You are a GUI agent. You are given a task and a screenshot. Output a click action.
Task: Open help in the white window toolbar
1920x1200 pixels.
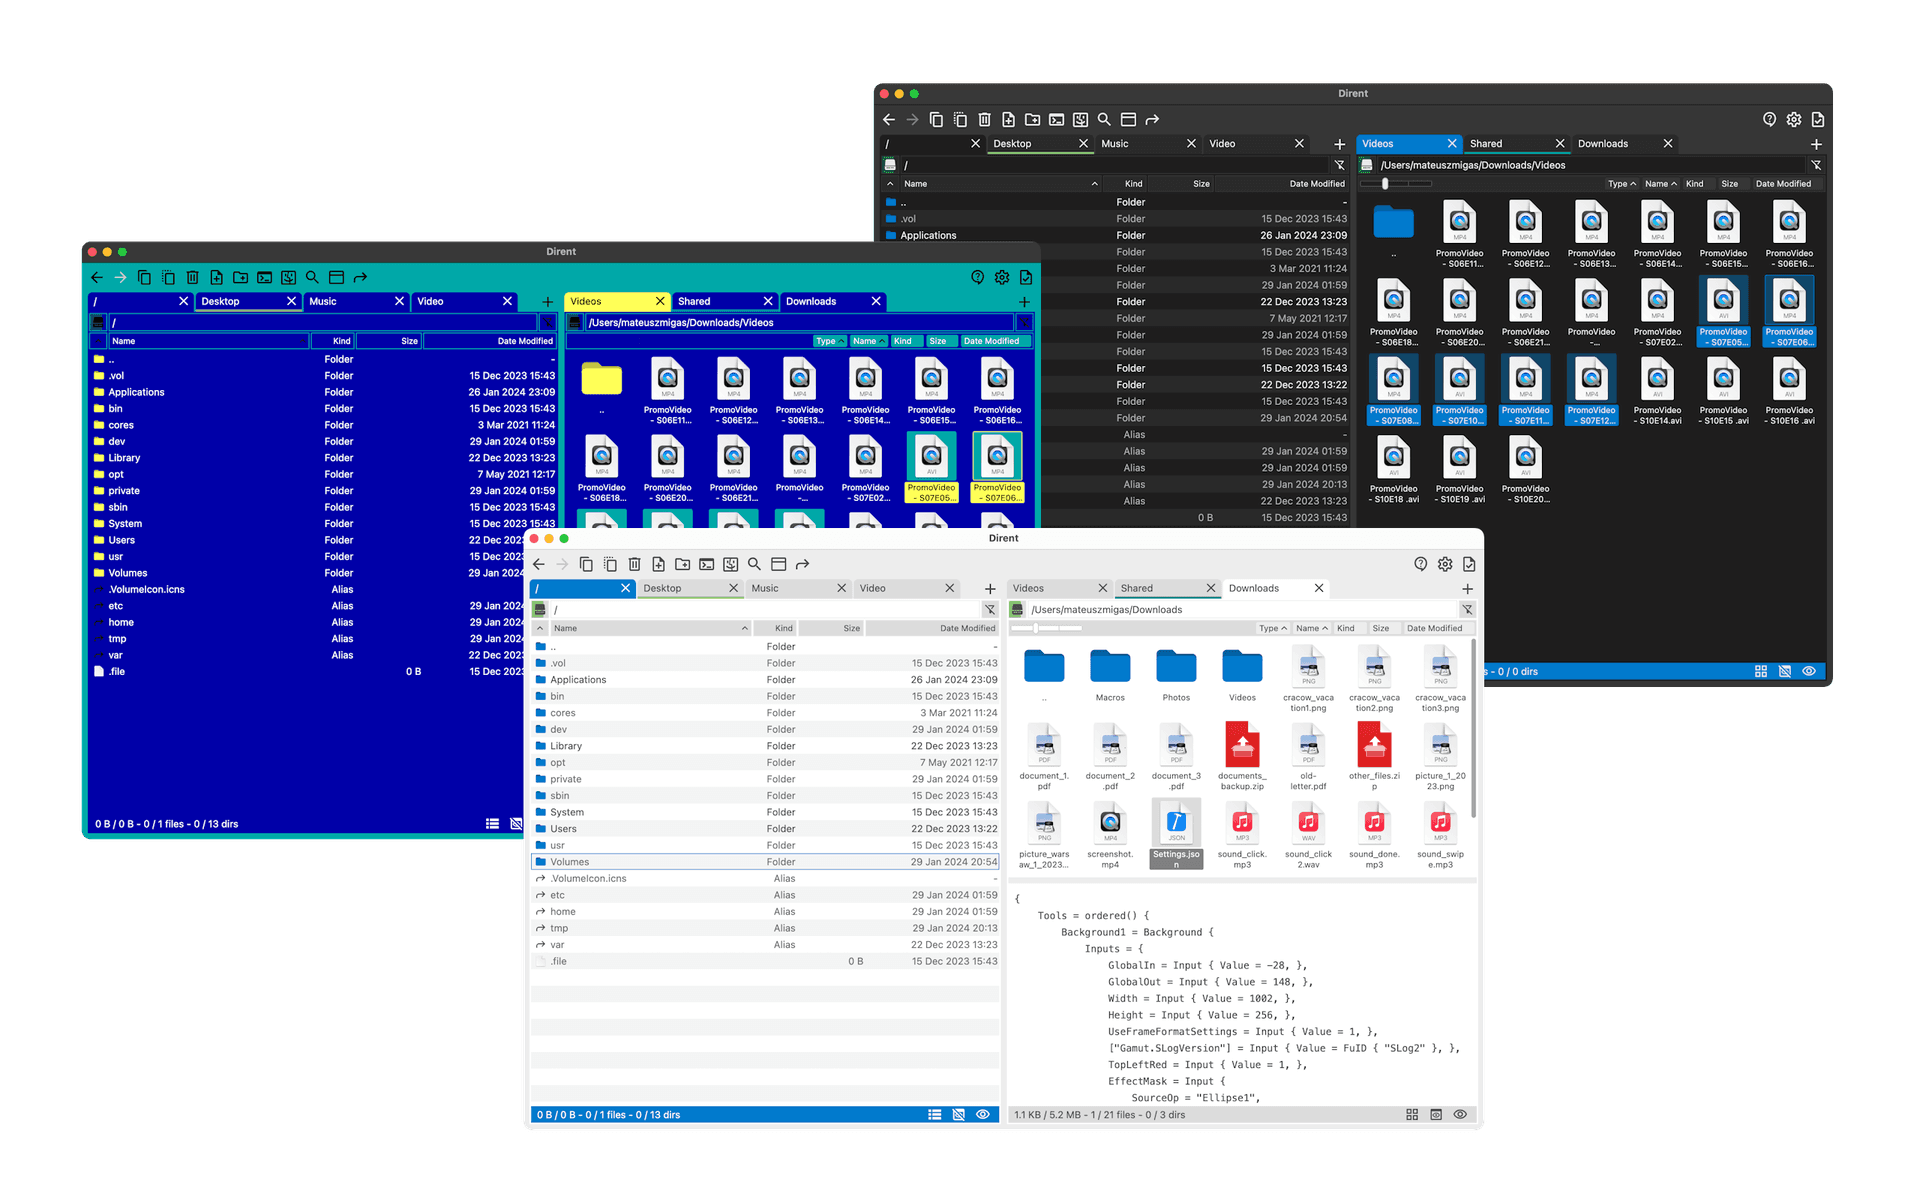click(1421, 565)
